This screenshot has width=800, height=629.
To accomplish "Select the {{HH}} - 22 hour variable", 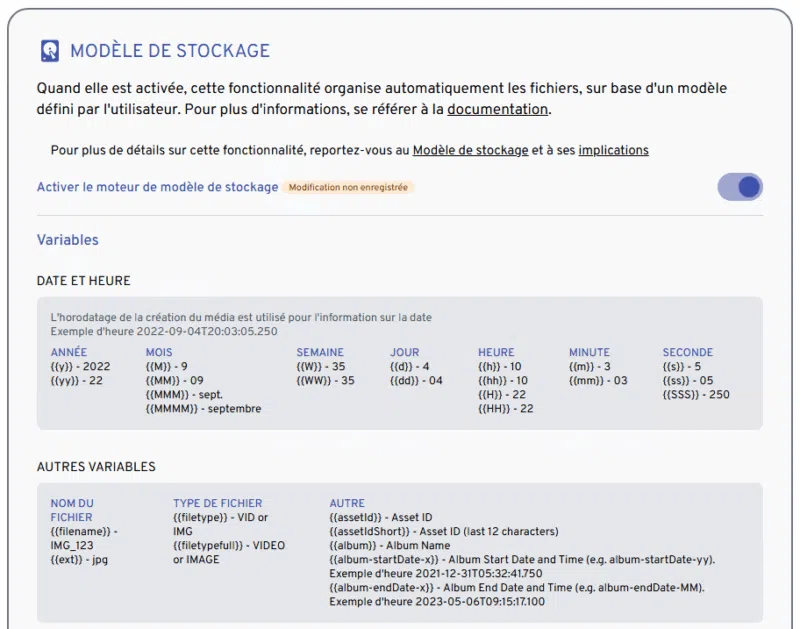I will [505, 408].
